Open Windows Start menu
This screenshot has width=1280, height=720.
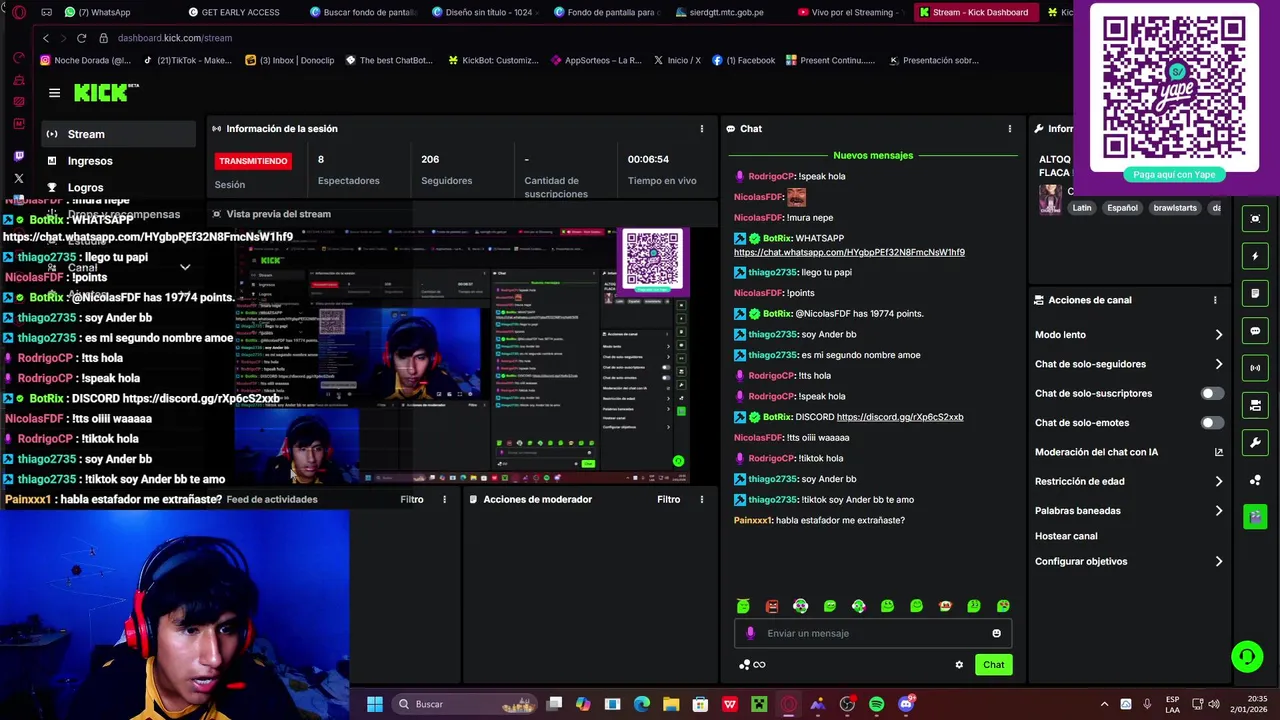pyautogui.click(x=374, y=704)
